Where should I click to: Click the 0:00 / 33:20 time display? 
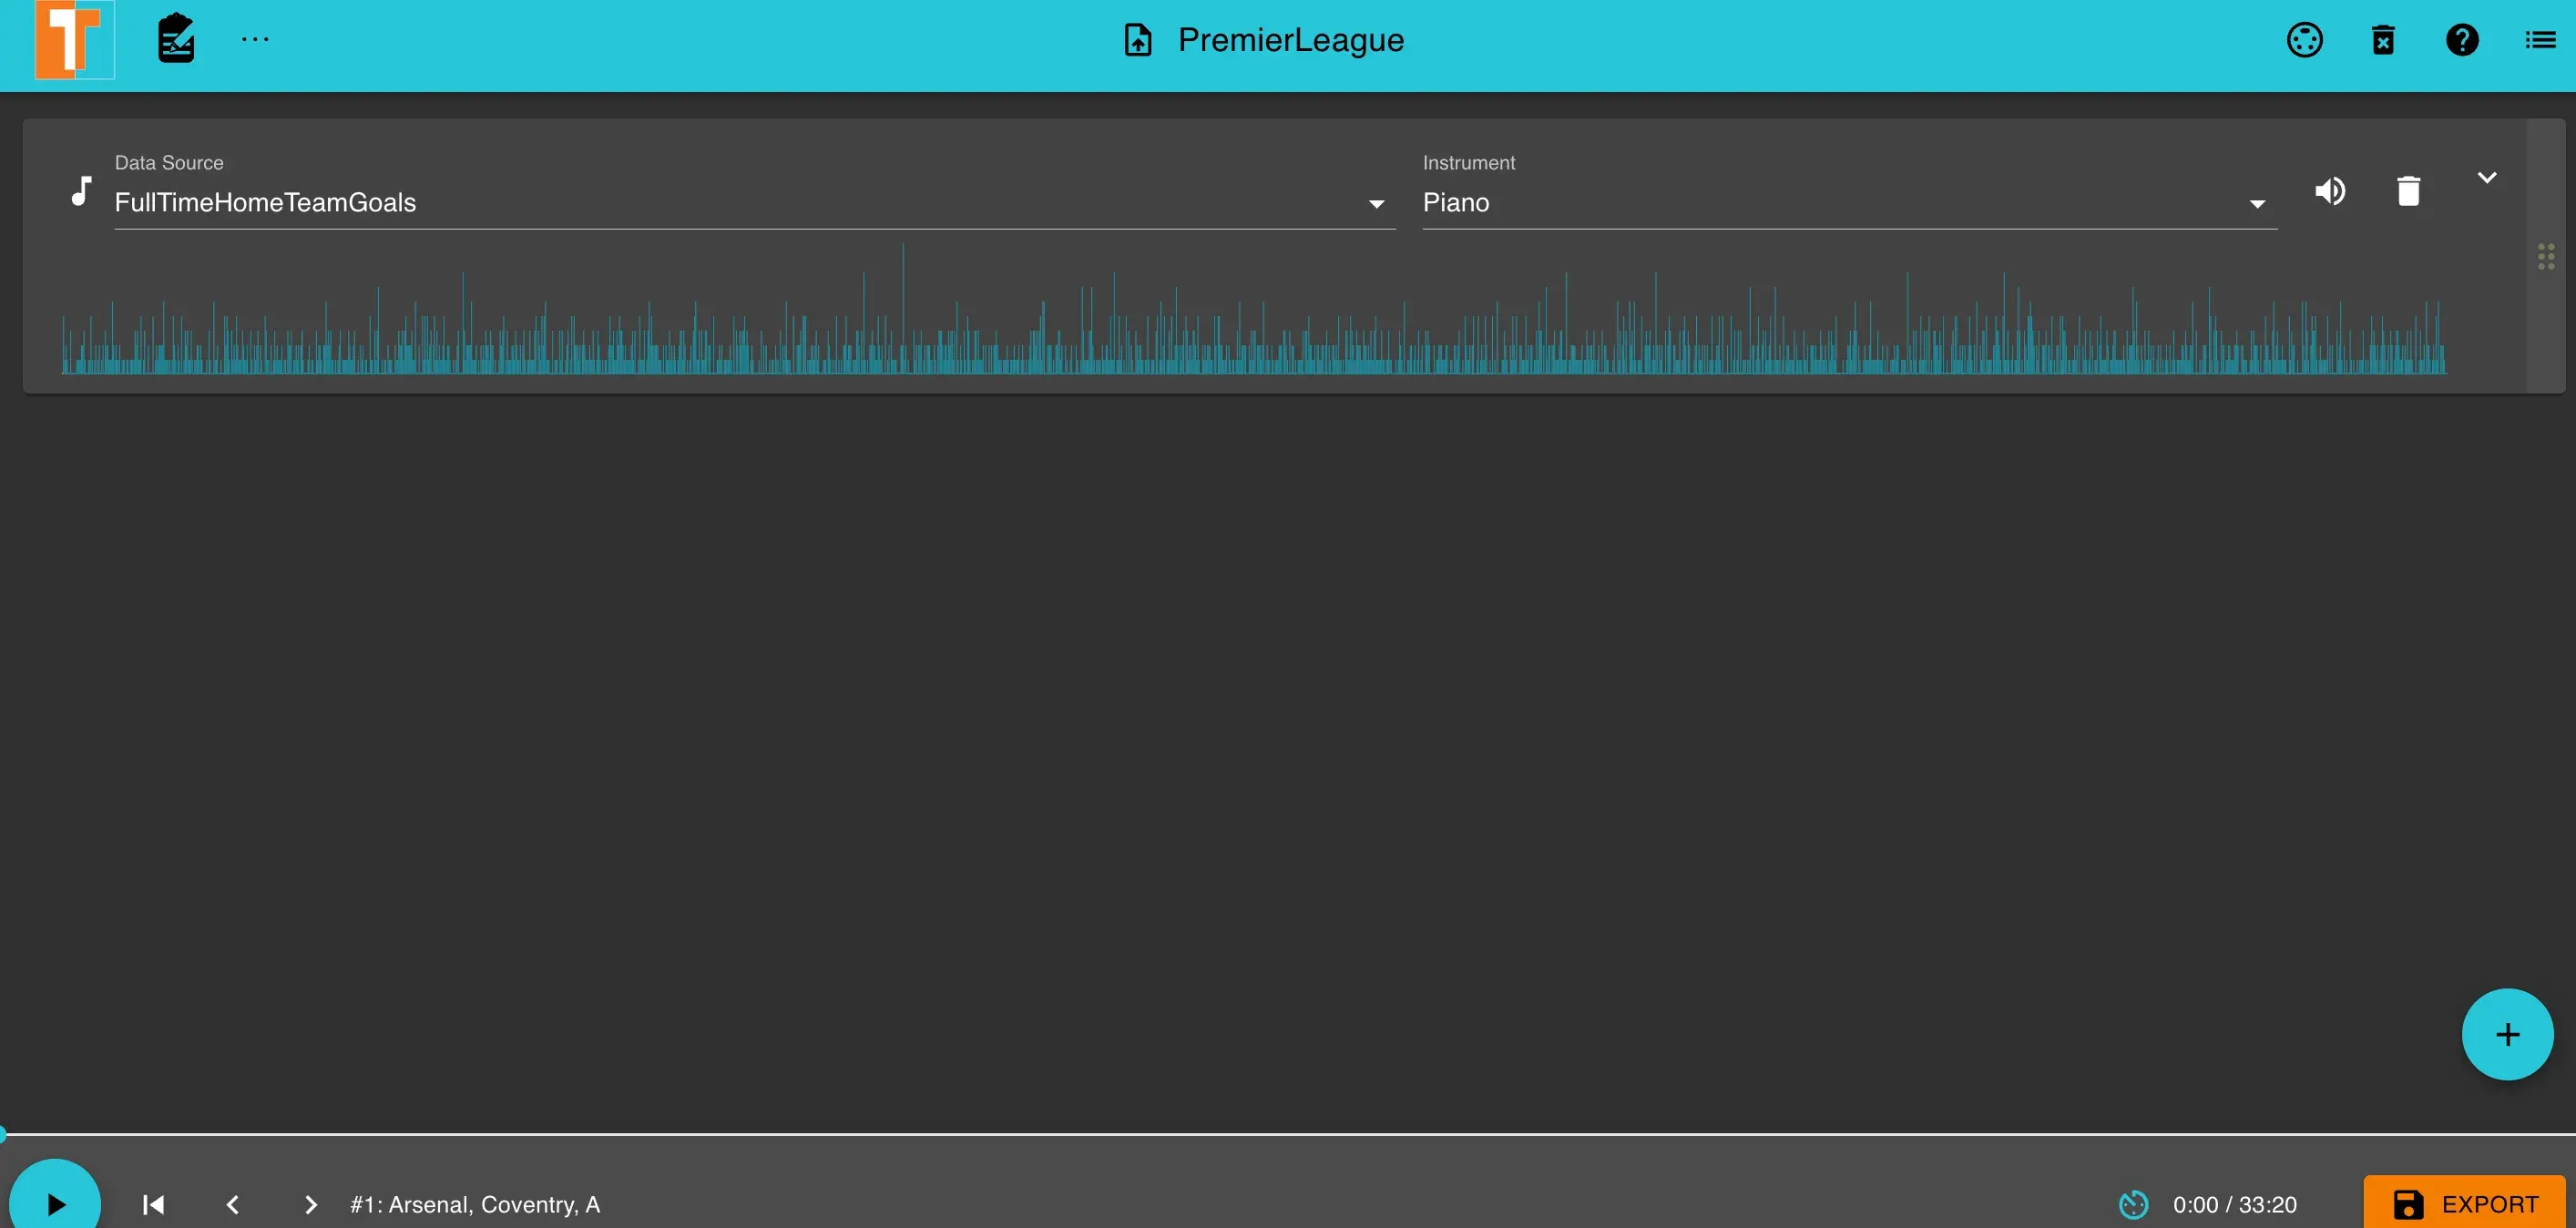click(x=2234, y=1204)
